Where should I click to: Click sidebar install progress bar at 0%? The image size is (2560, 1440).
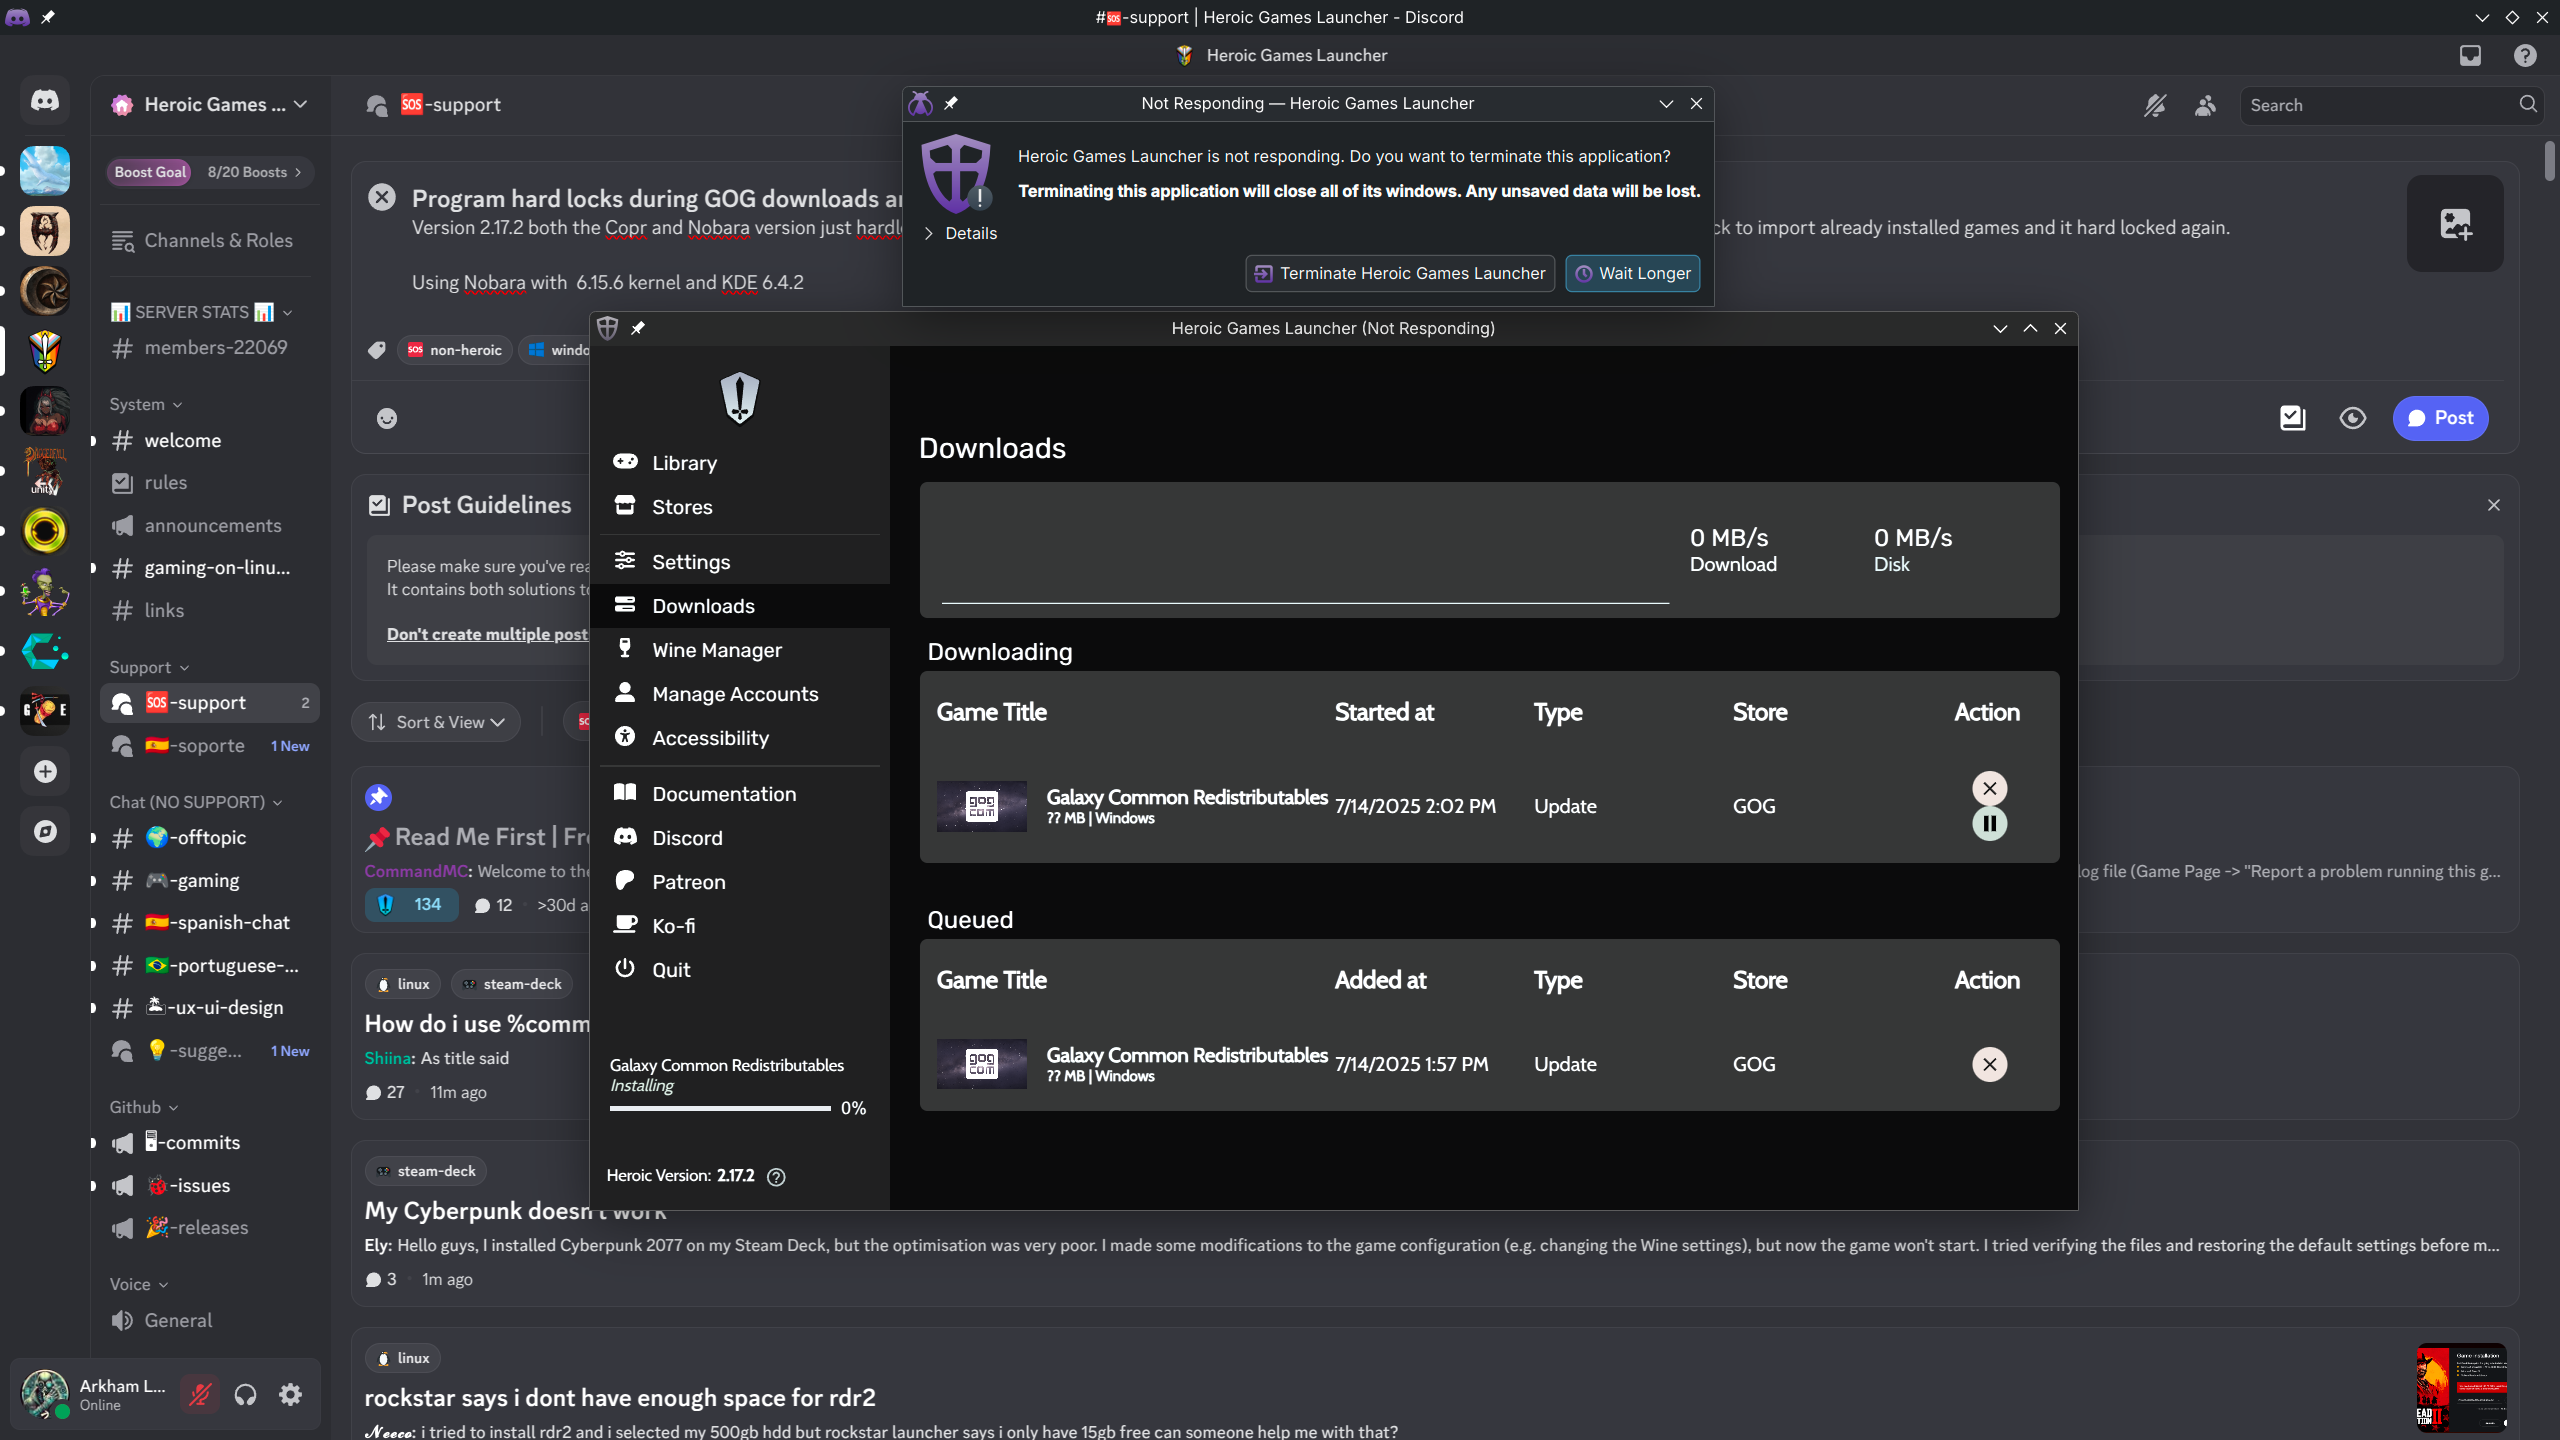(720, 1108)
